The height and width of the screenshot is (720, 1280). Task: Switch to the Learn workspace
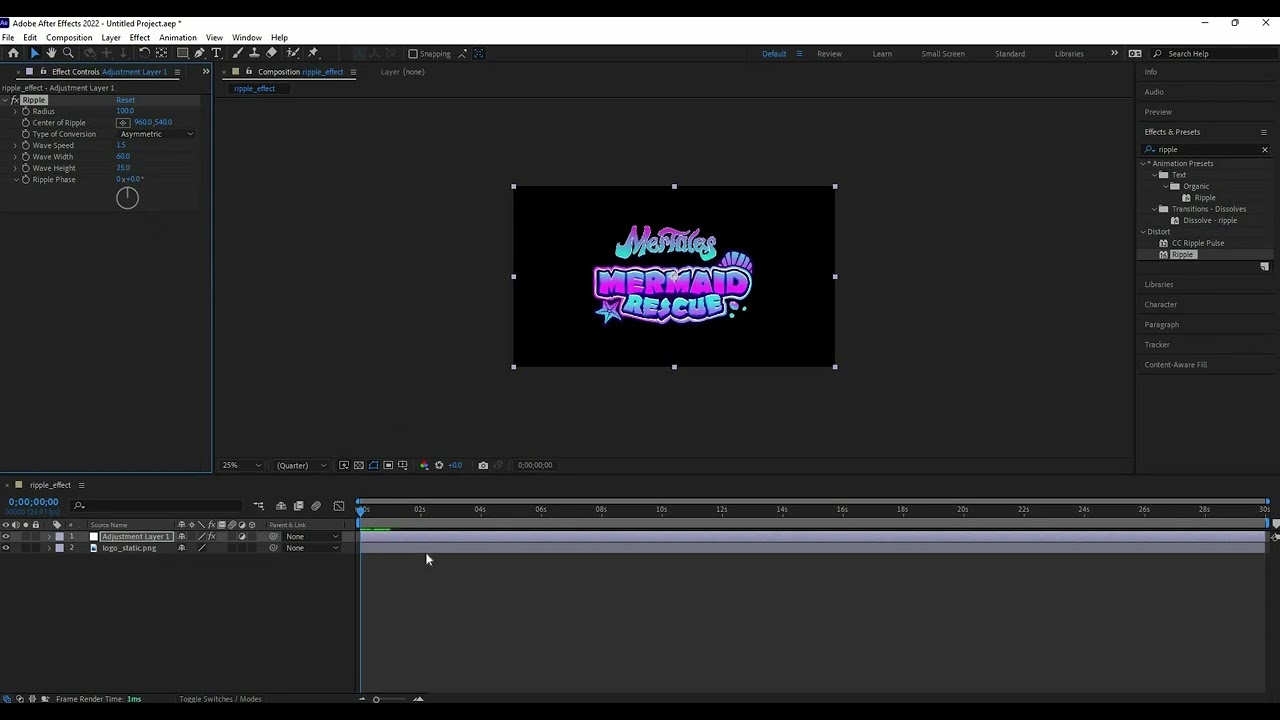tap(882, 54)
